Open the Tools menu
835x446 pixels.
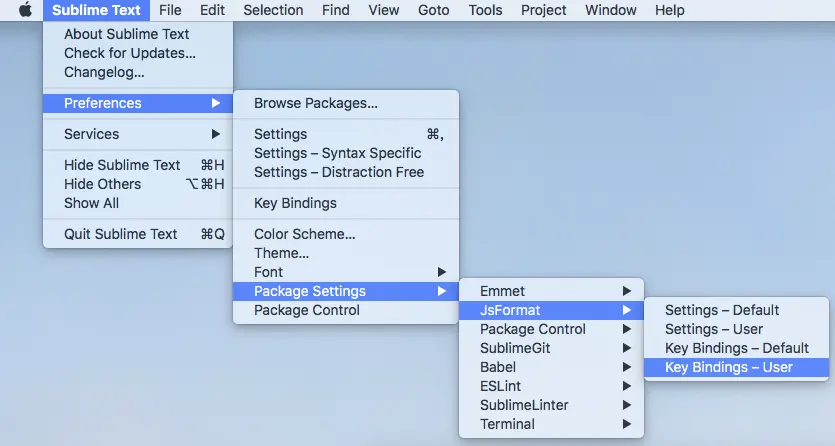tap(485, 11)
